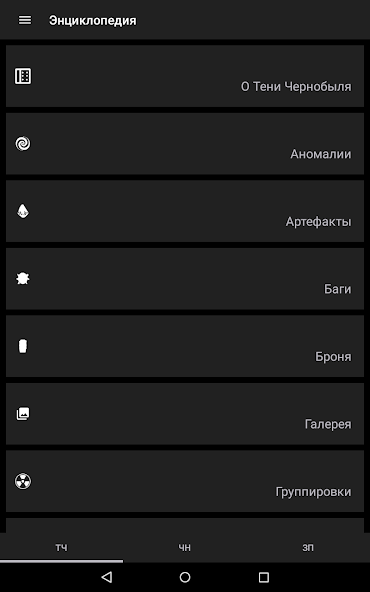Tap the spiral Anomalies icon
Viewport: 370px width, 592px height.
(x=23, y=143)
